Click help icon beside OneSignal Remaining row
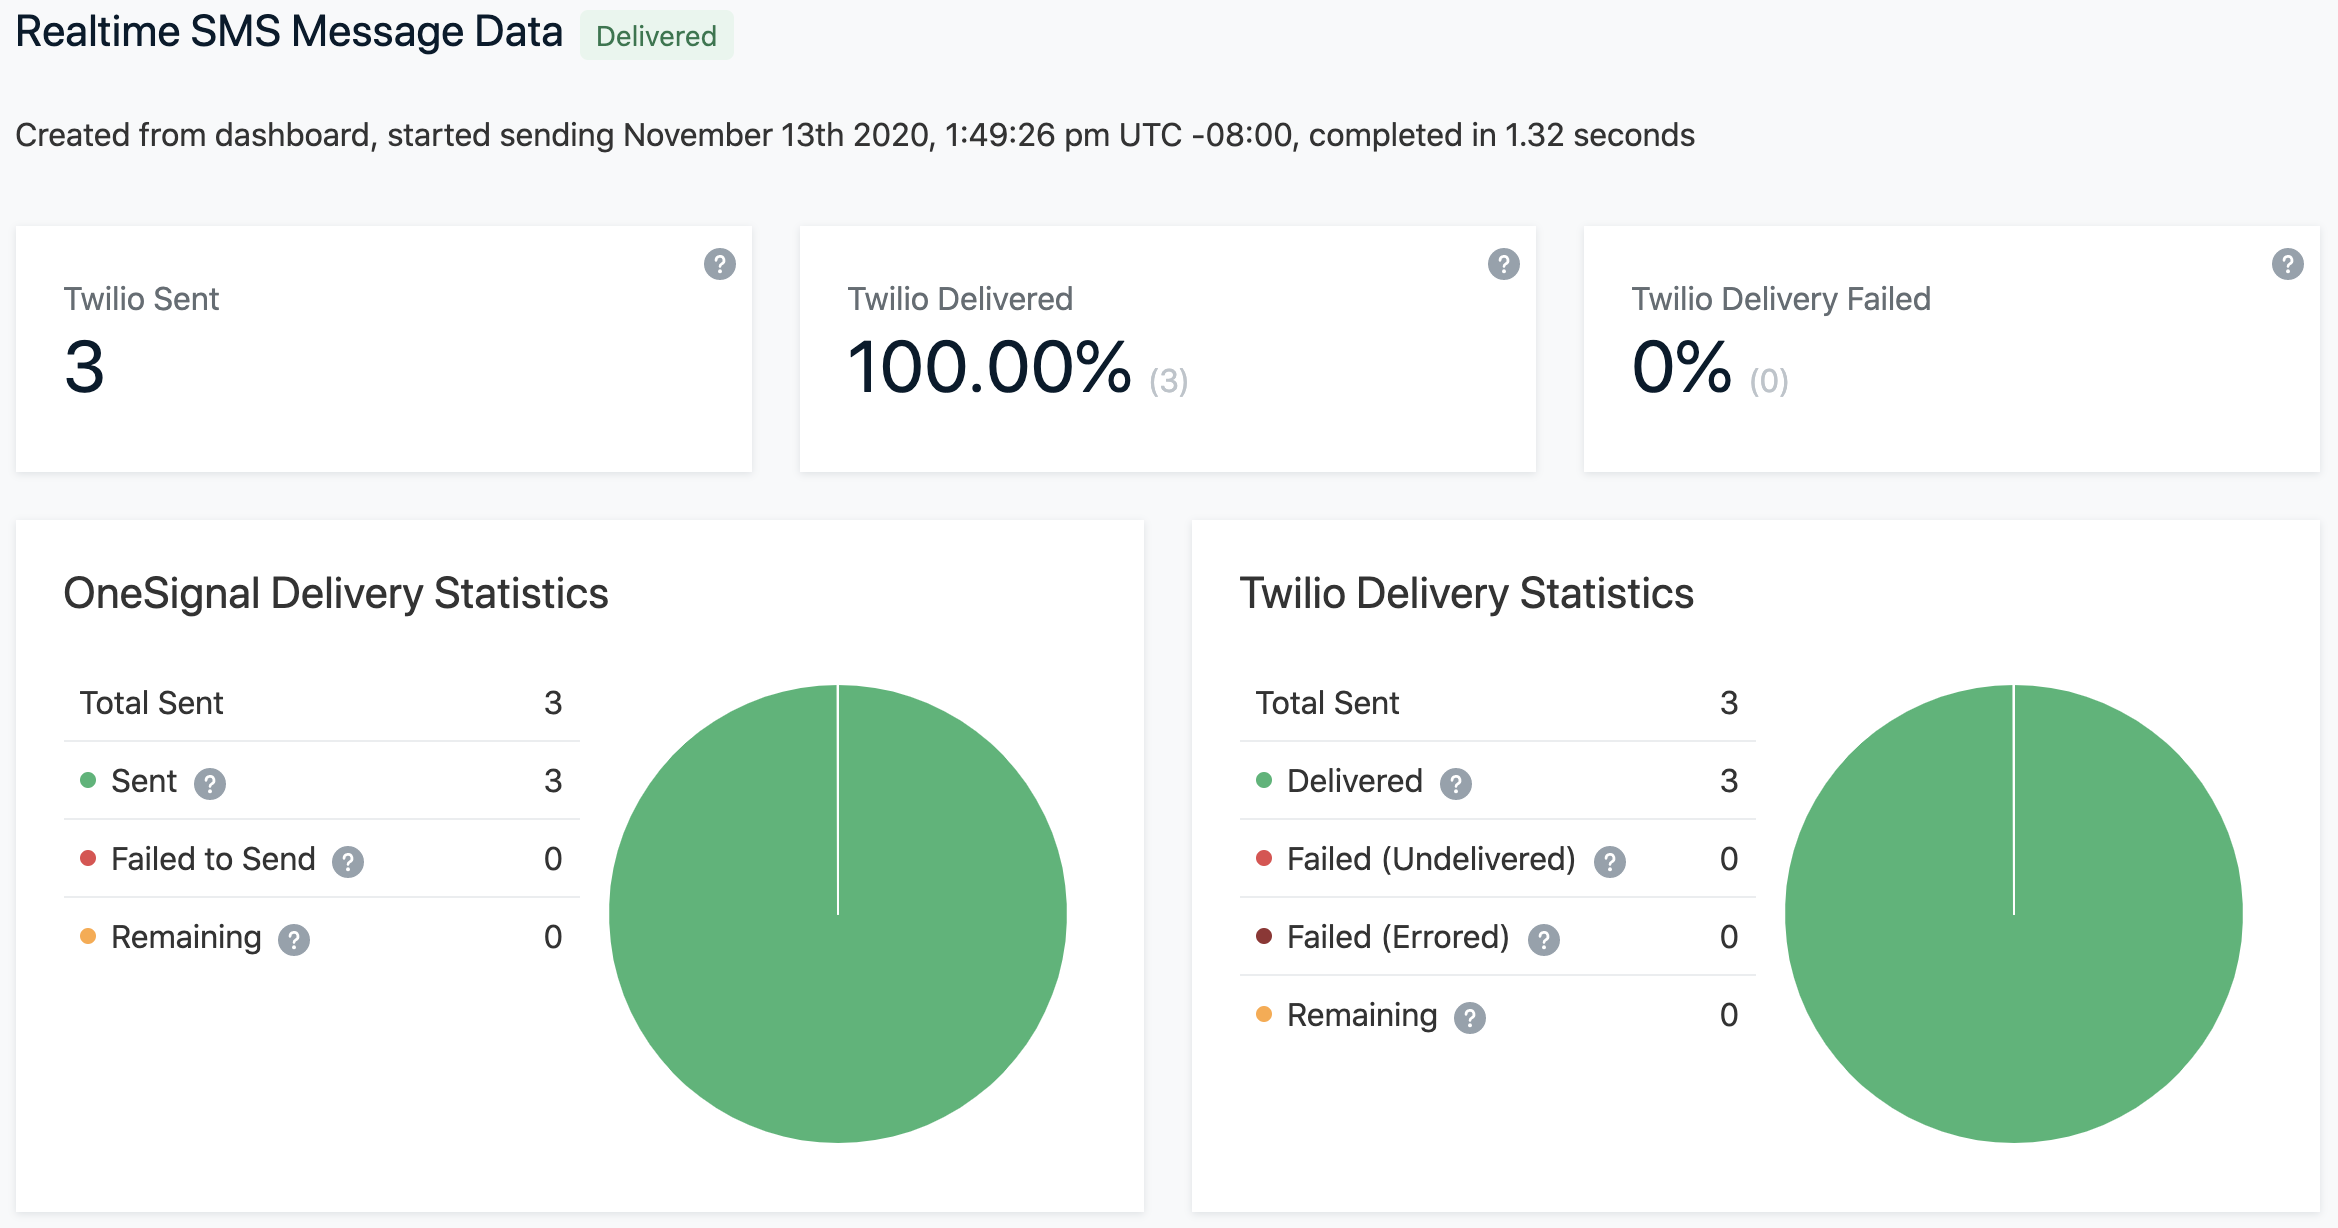The image size is (2338, 1228). click(x=294, y=939)
